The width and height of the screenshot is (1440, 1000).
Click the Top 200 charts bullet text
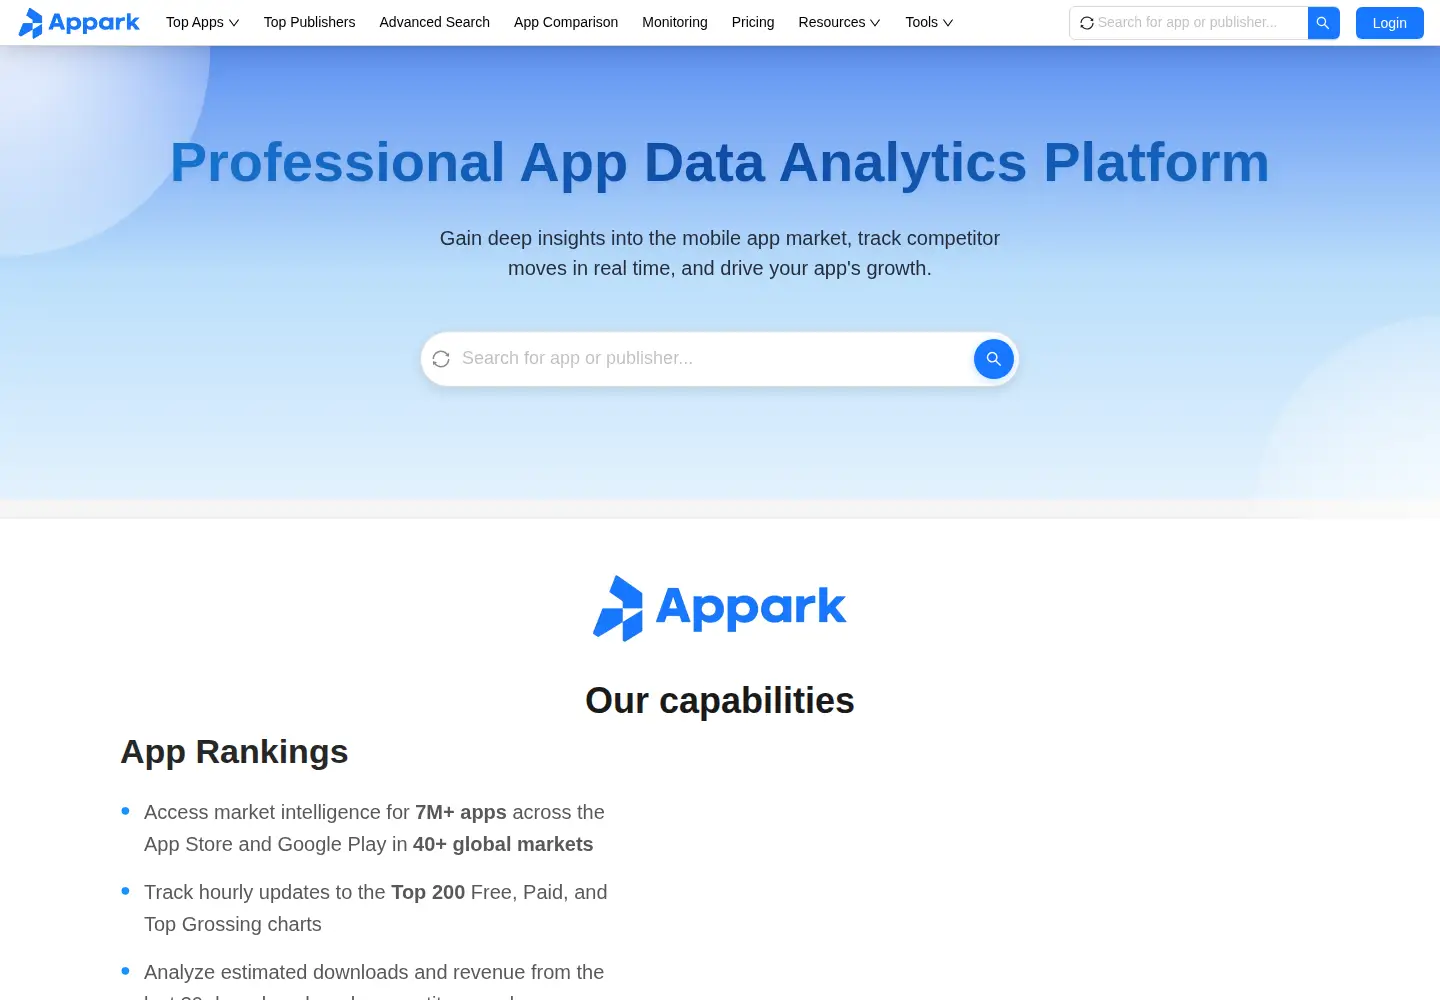point(376,908)
